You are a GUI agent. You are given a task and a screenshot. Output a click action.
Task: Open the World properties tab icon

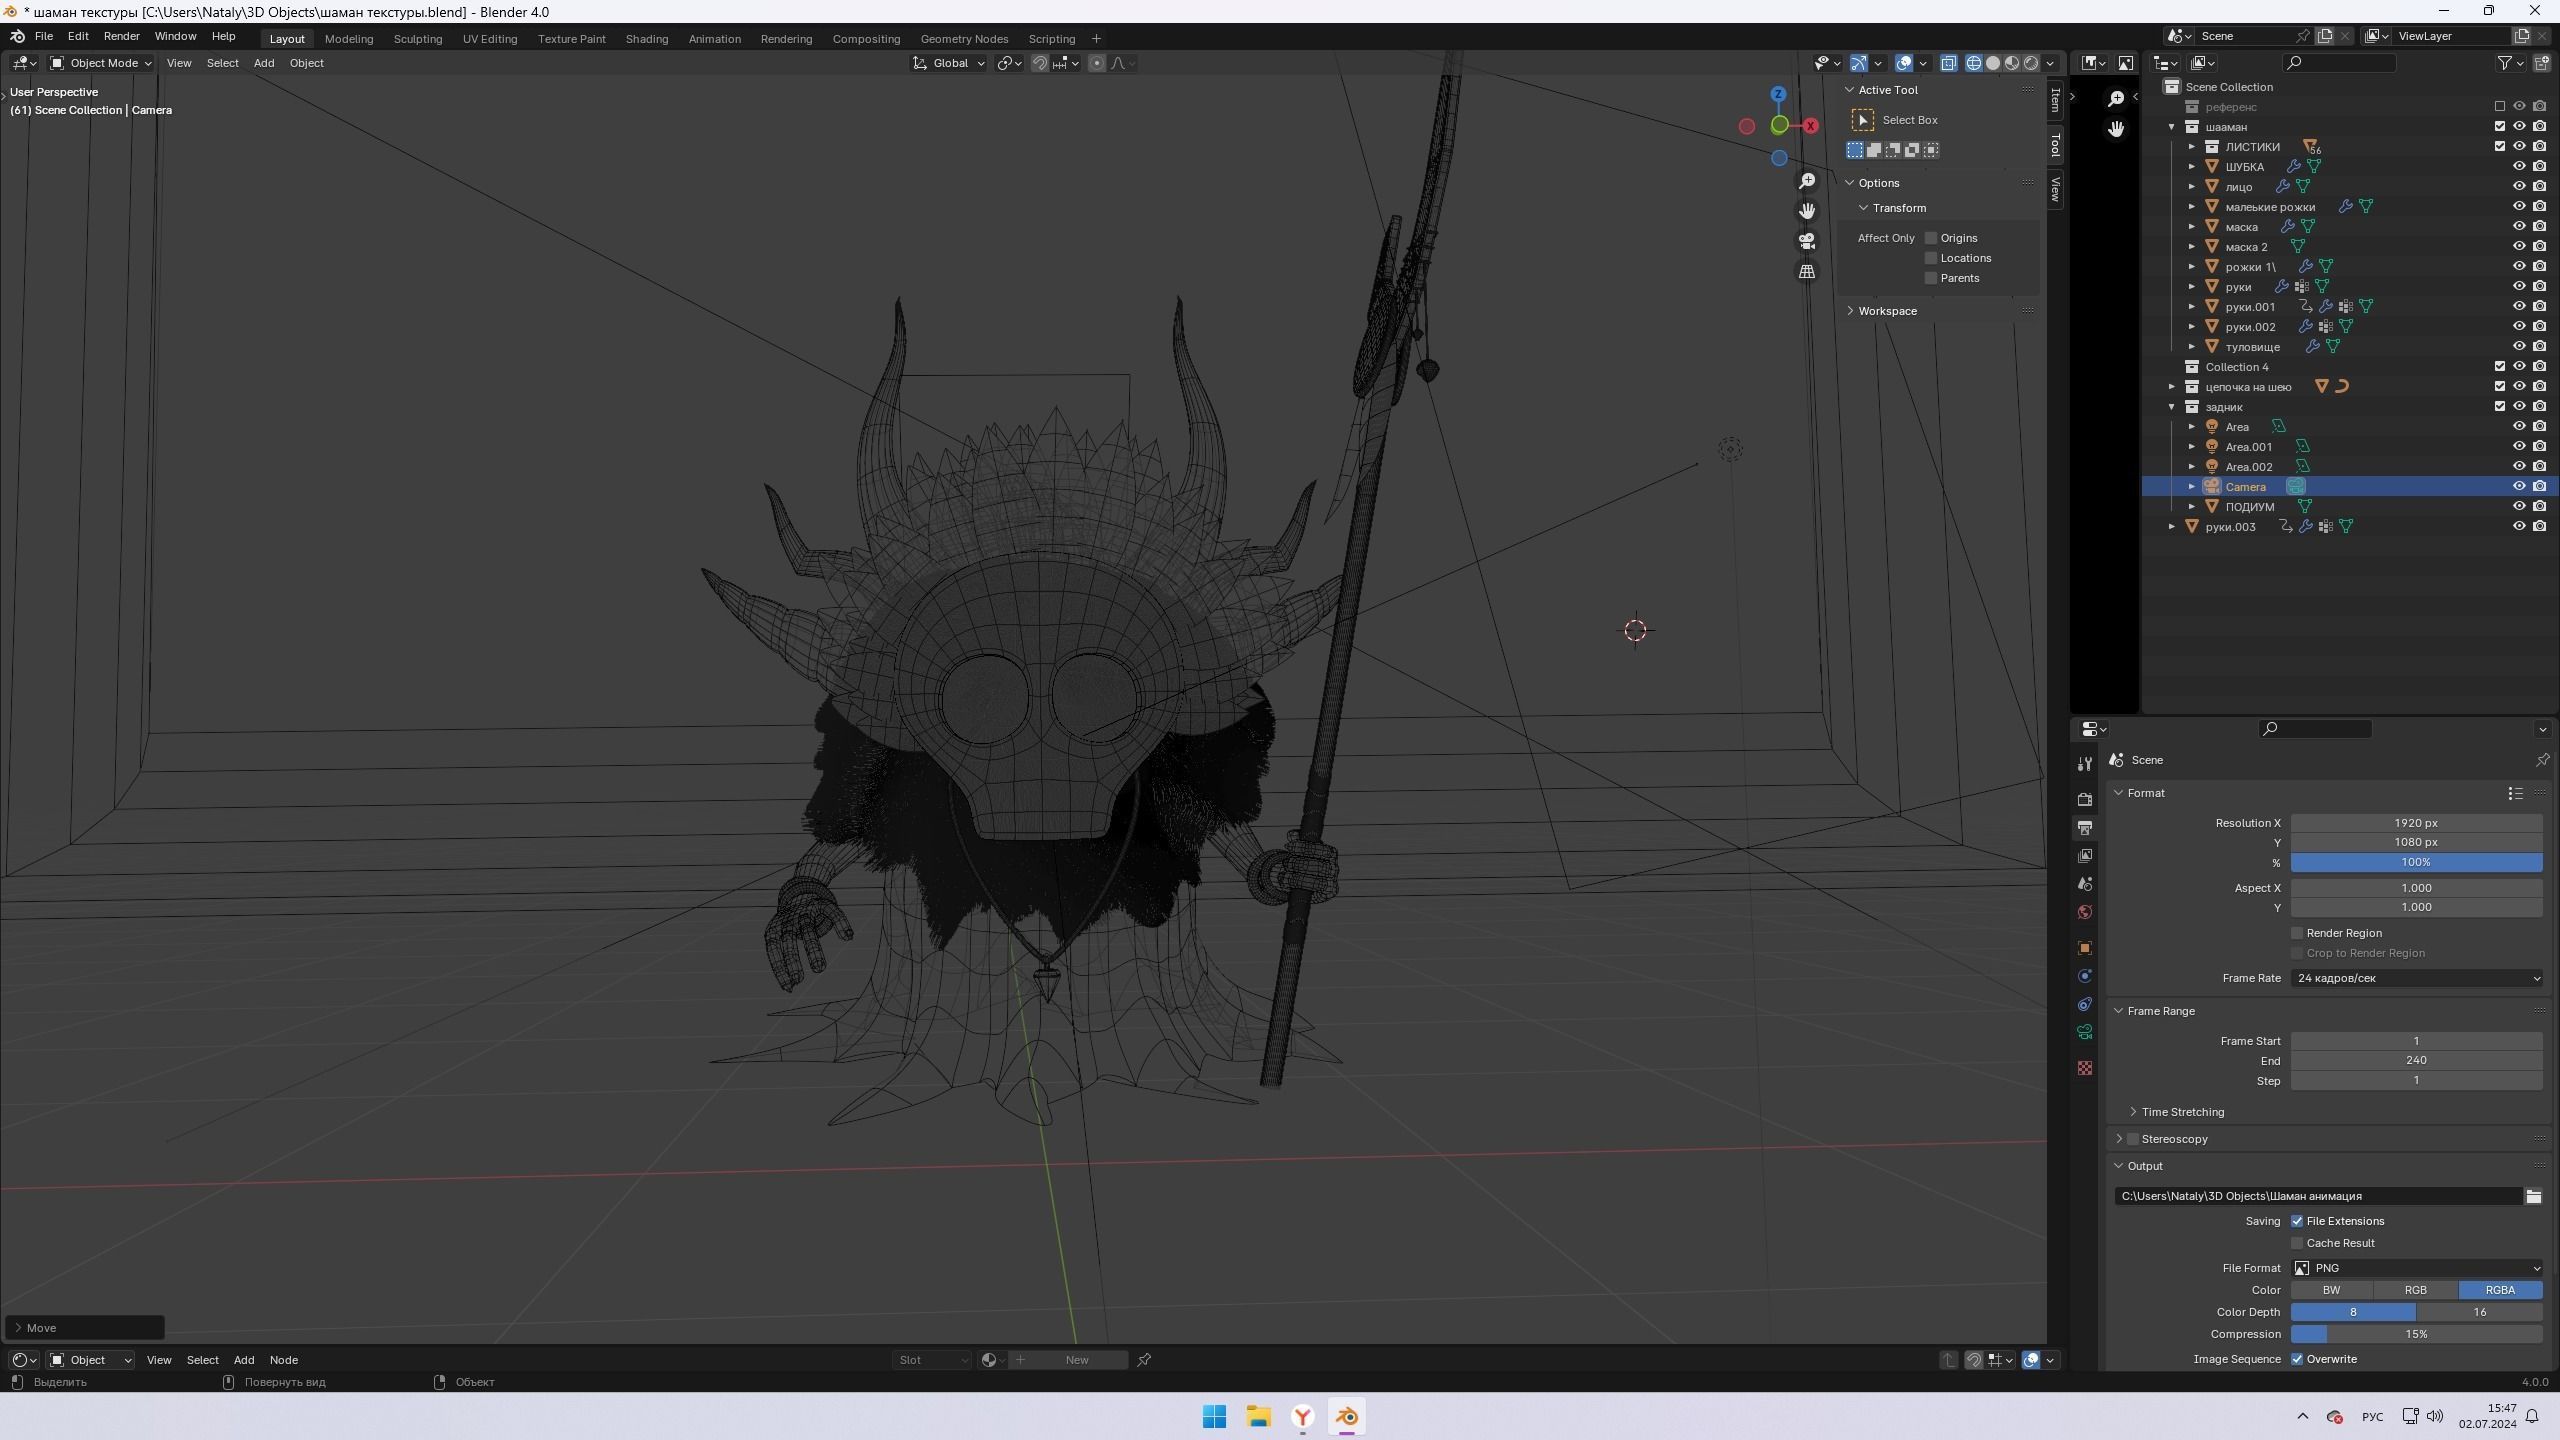(x=2085, y=912)
